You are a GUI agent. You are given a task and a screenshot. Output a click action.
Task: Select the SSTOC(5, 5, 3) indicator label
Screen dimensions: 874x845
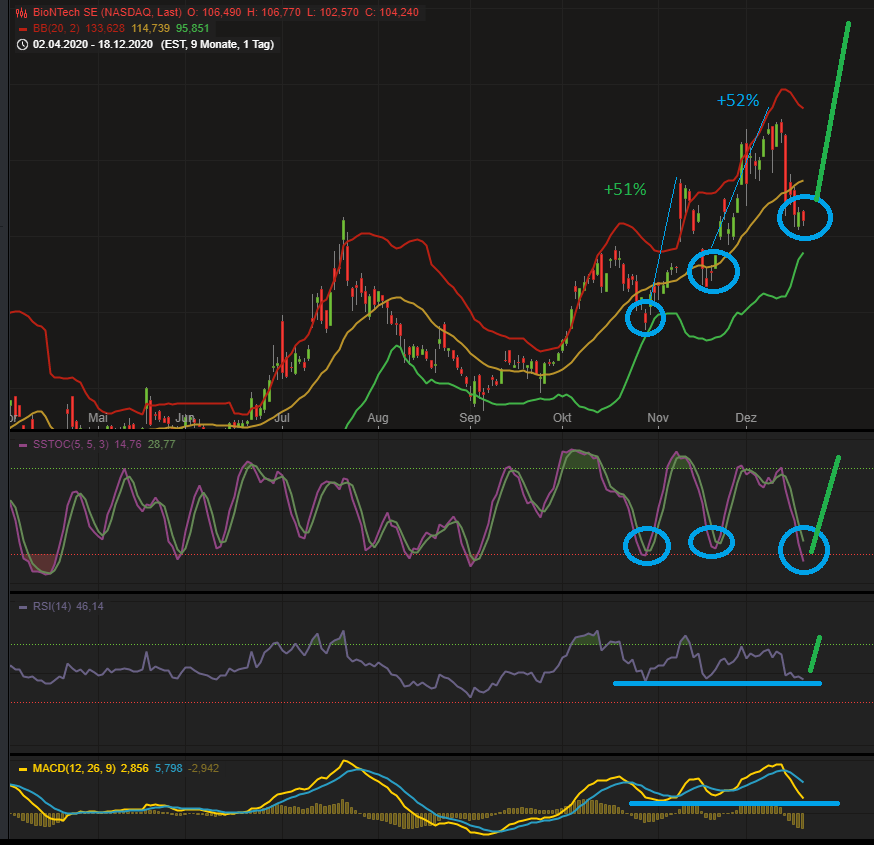tap(71, 444)
